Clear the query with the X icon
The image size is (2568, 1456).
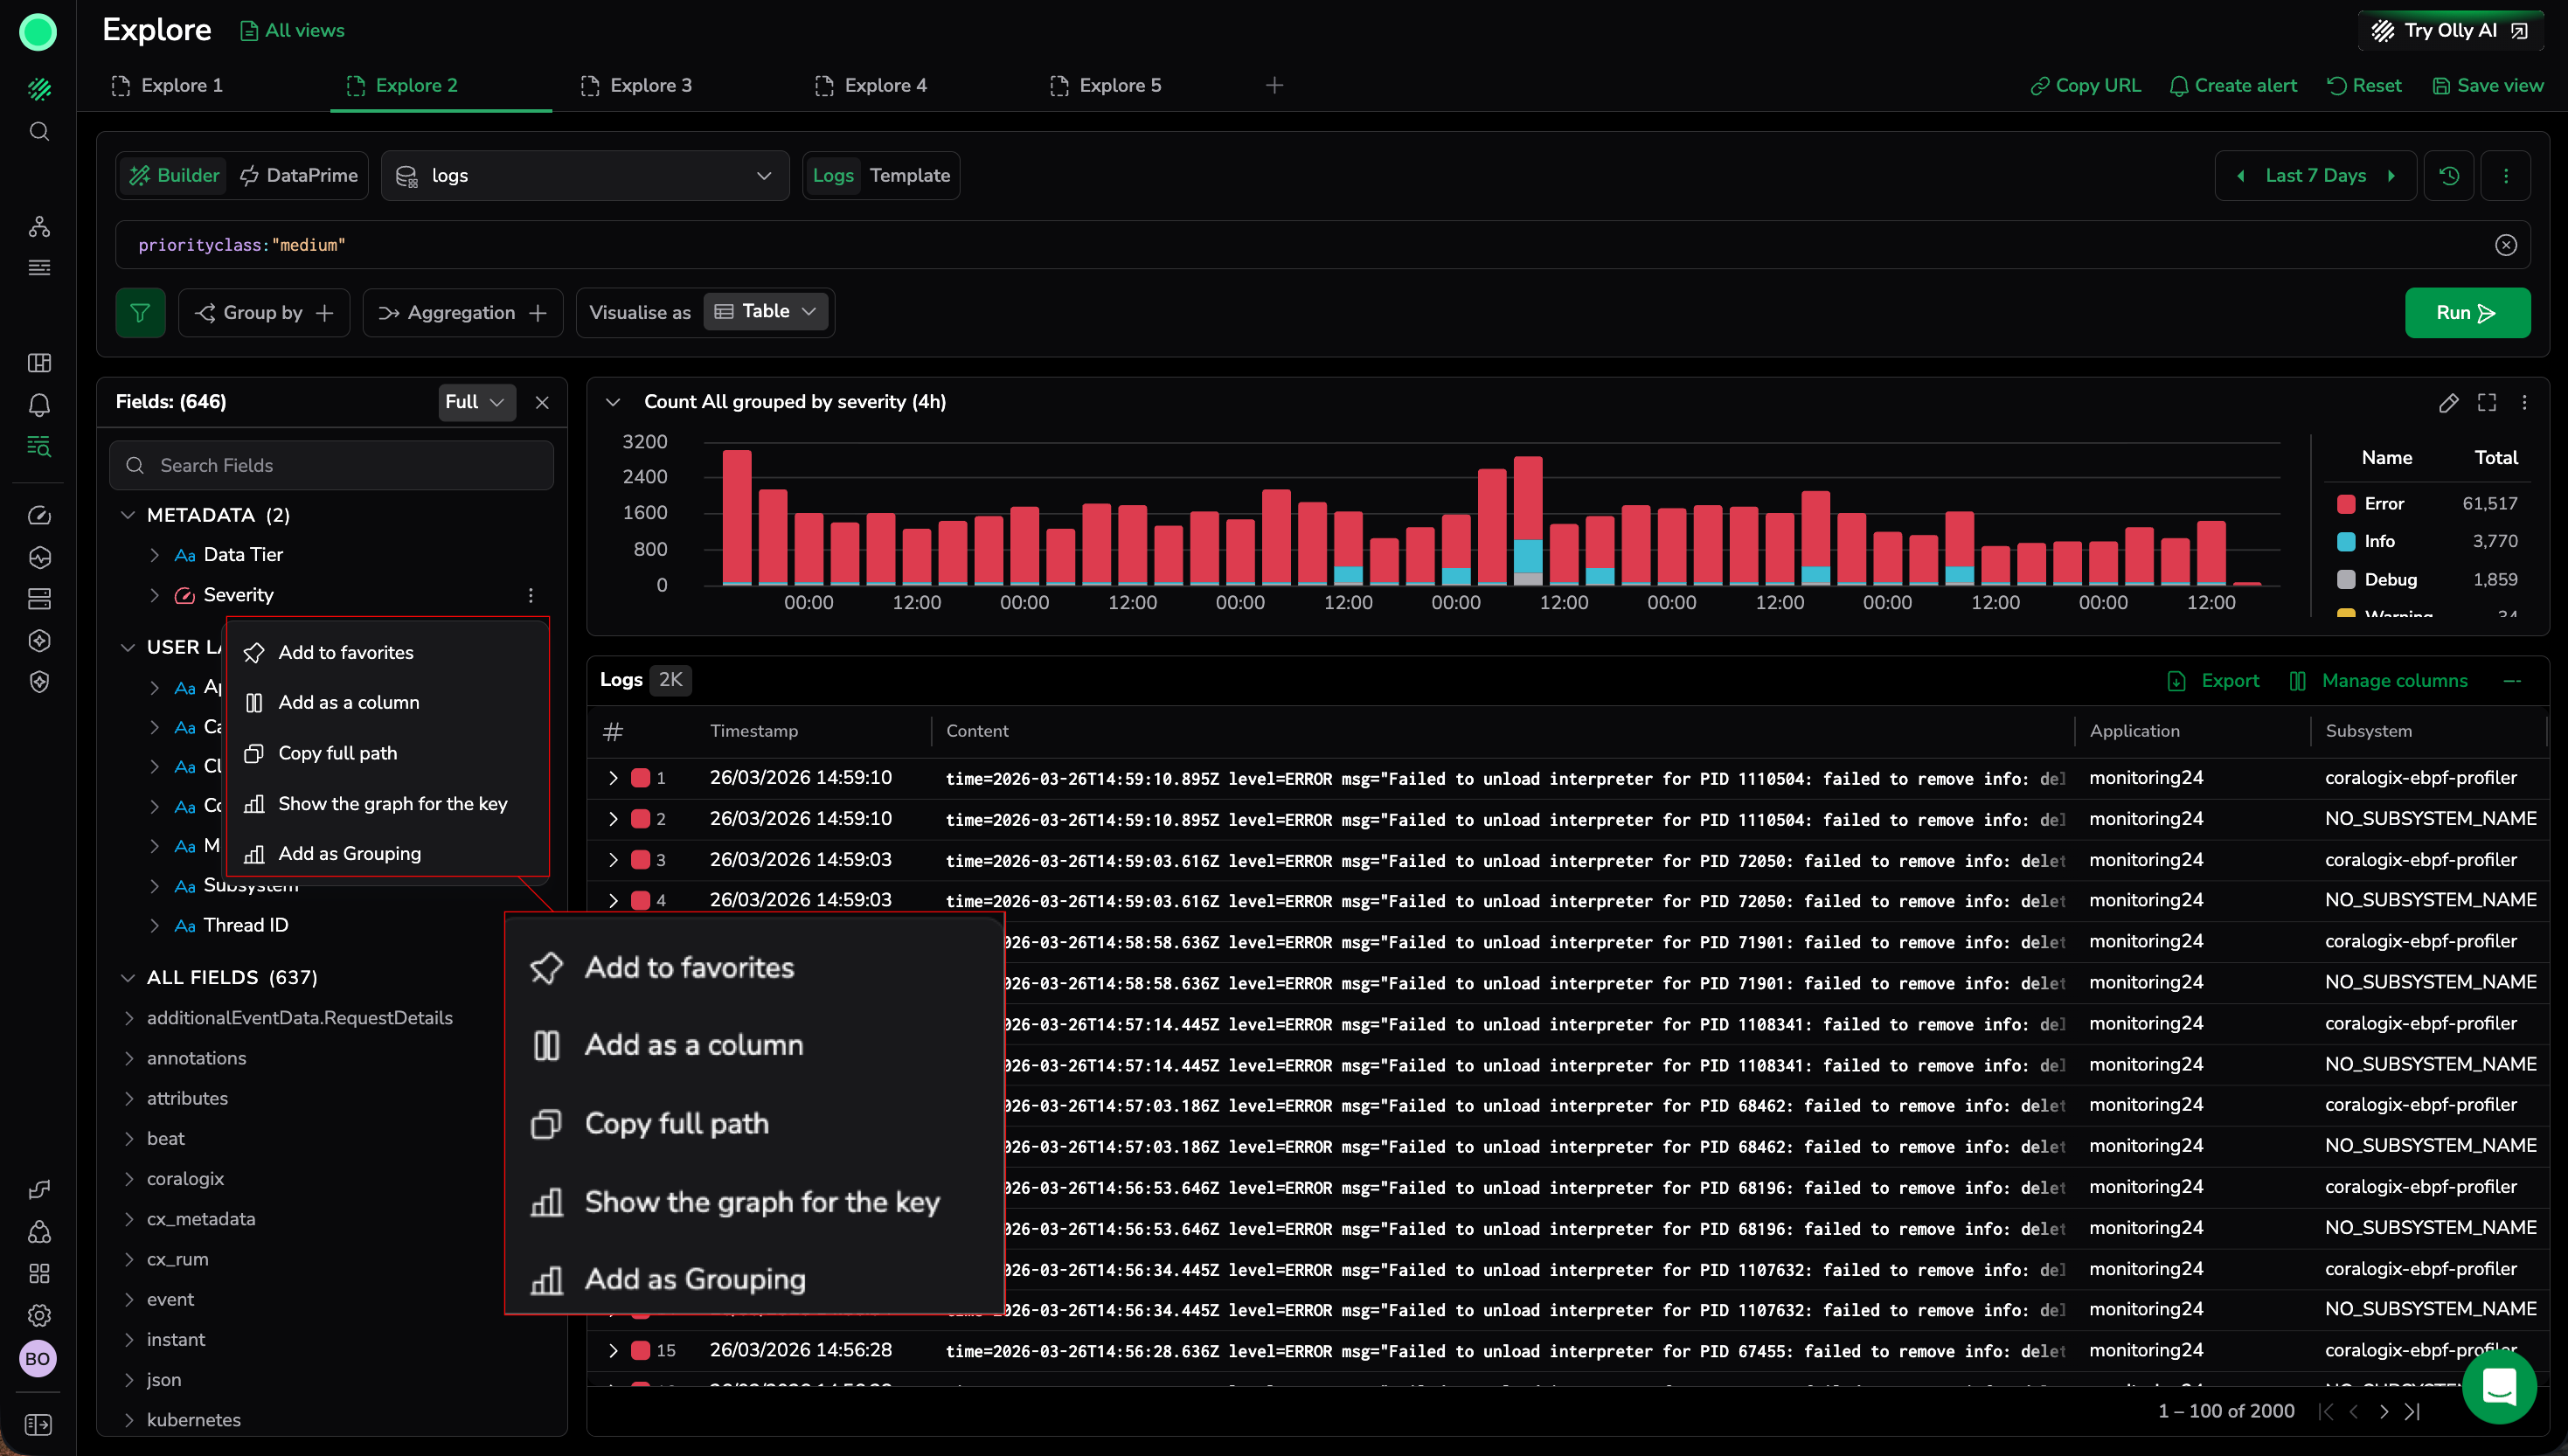click(2505, 245)
